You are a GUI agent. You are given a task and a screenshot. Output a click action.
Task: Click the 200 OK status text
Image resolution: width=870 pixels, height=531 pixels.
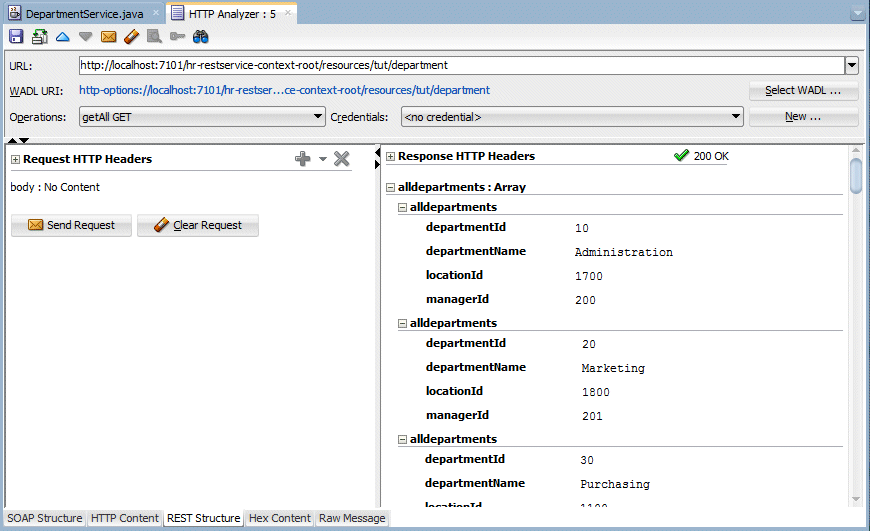pyautogui.click(x=711, y=156)
